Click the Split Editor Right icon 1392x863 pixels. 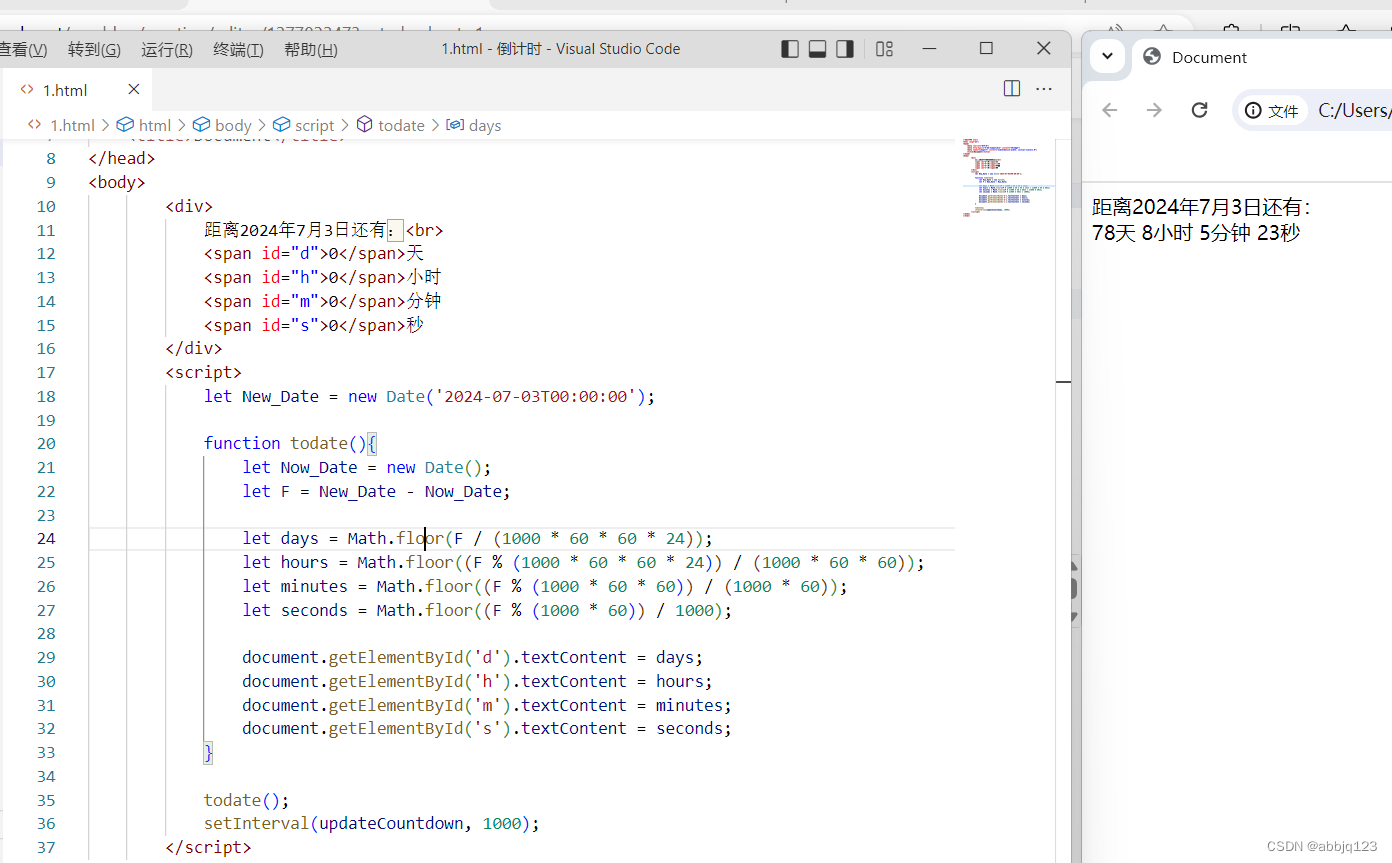point(1012,89)
